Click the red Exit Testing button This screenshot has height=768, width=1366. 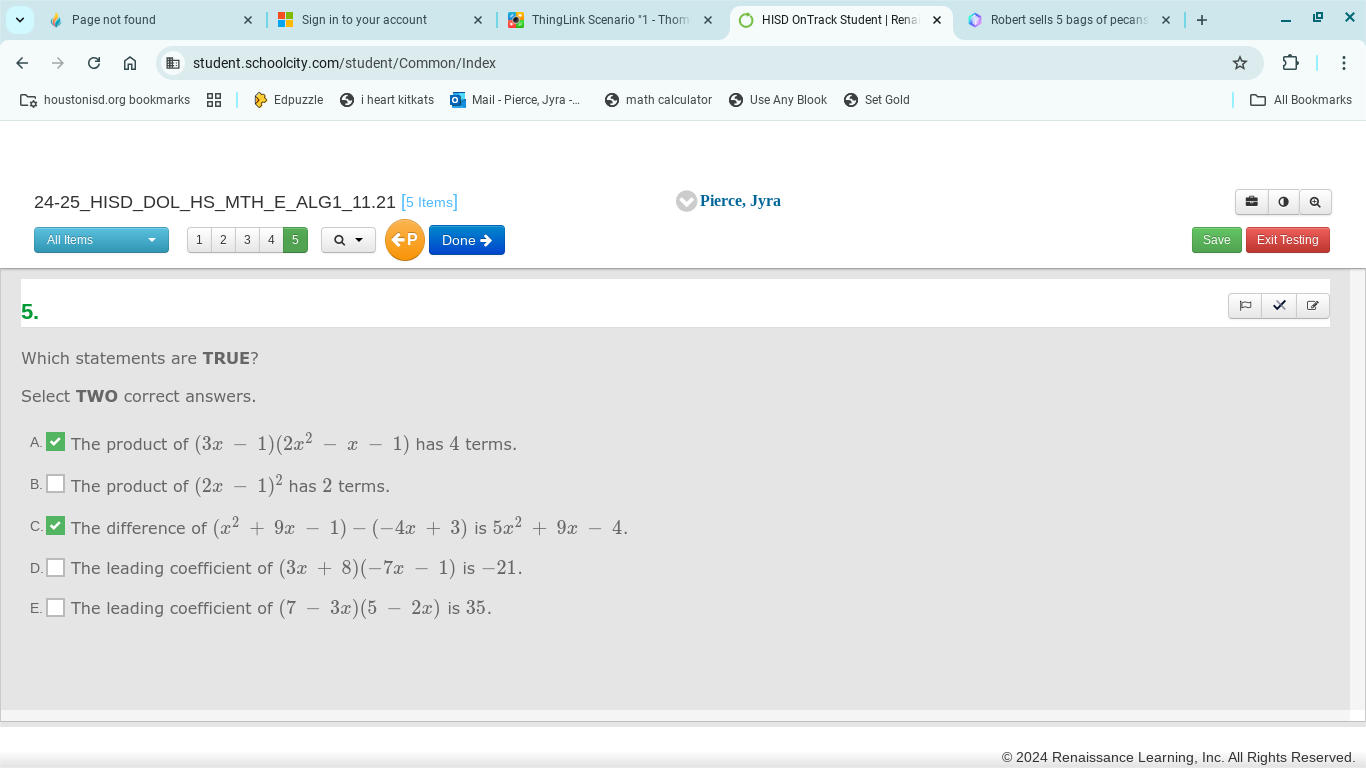[x=1288, y=240]
